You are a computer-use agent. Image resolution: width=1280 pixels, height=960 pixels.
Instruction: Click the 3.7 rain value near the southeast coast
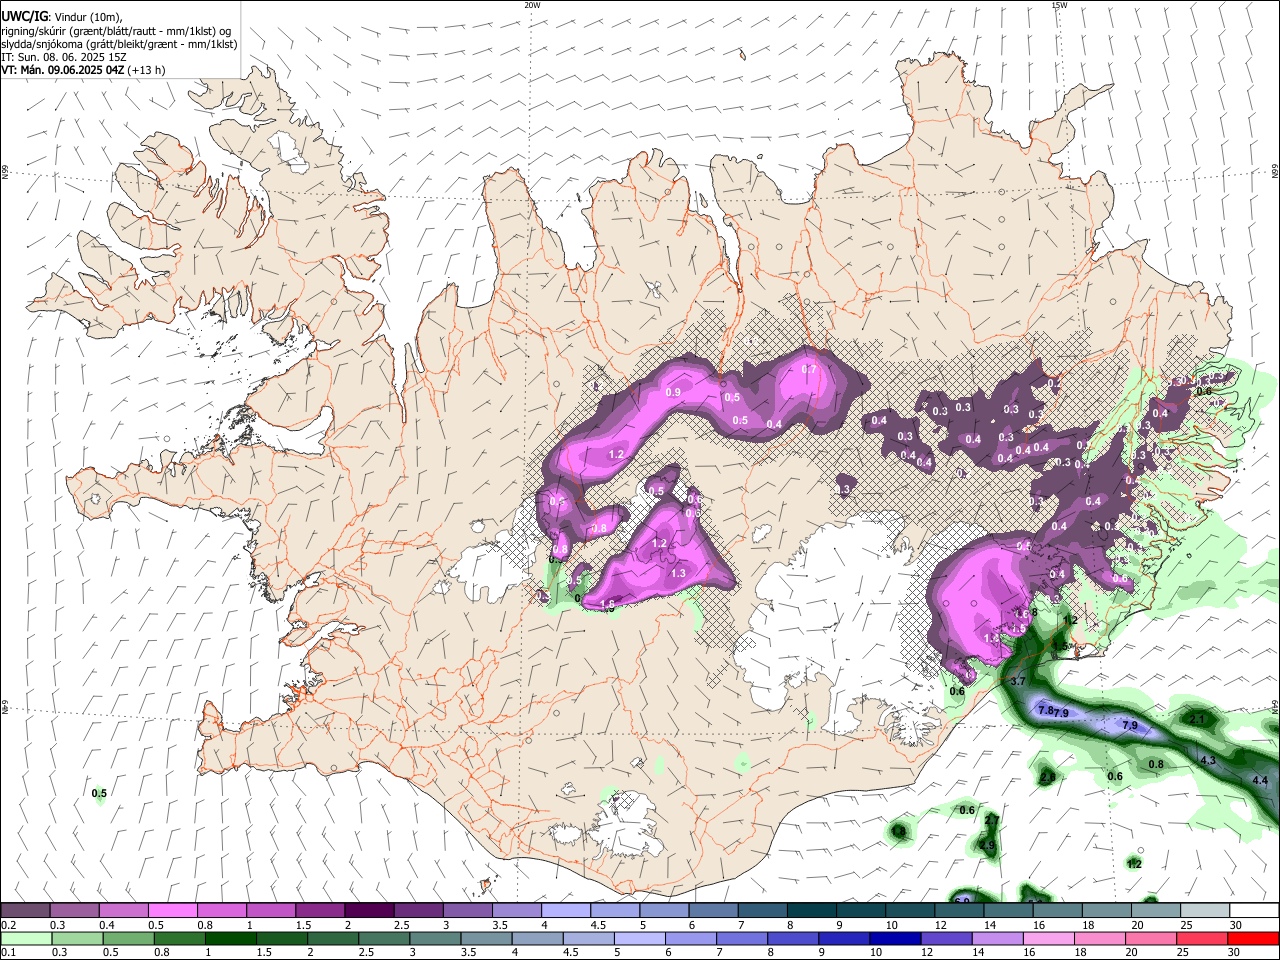click(x=1019, y=681)
